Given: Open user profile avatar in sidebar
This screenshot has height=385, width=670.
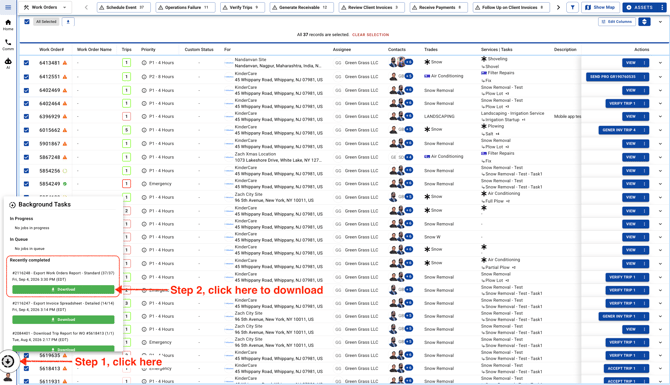Looking at the screenshot, I should coord(8,377).
